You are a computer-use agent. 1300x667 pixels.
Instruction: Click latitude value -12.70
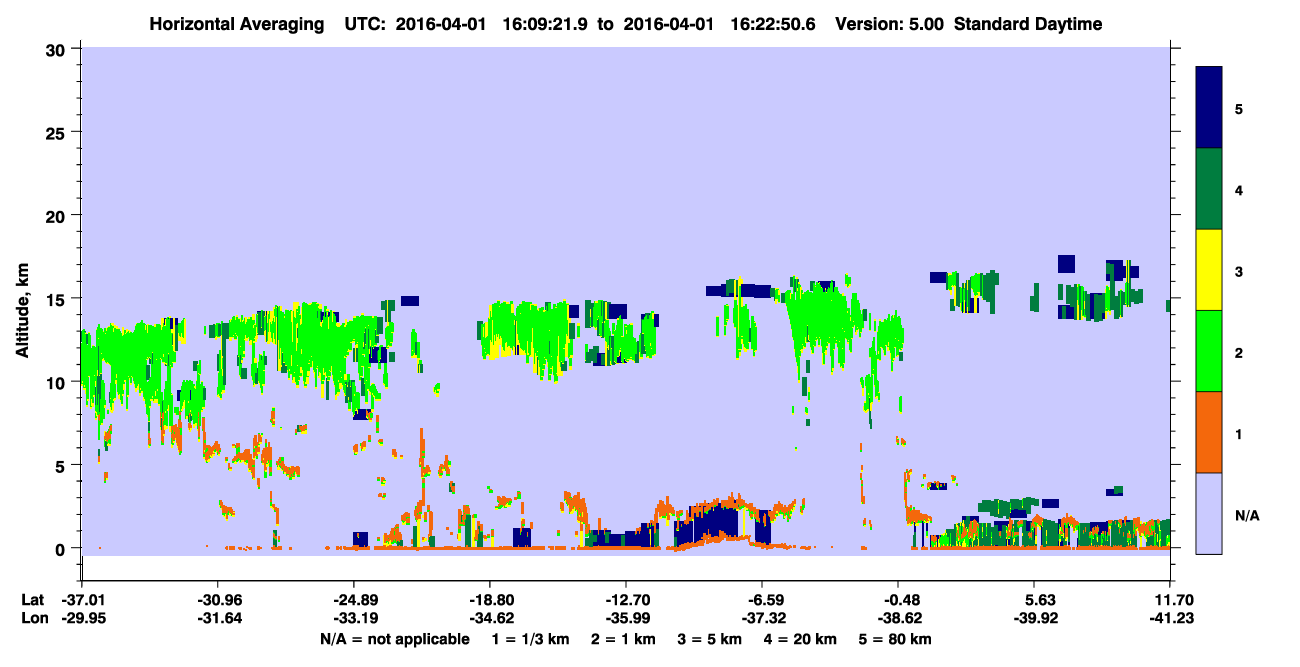pos(626,600)
